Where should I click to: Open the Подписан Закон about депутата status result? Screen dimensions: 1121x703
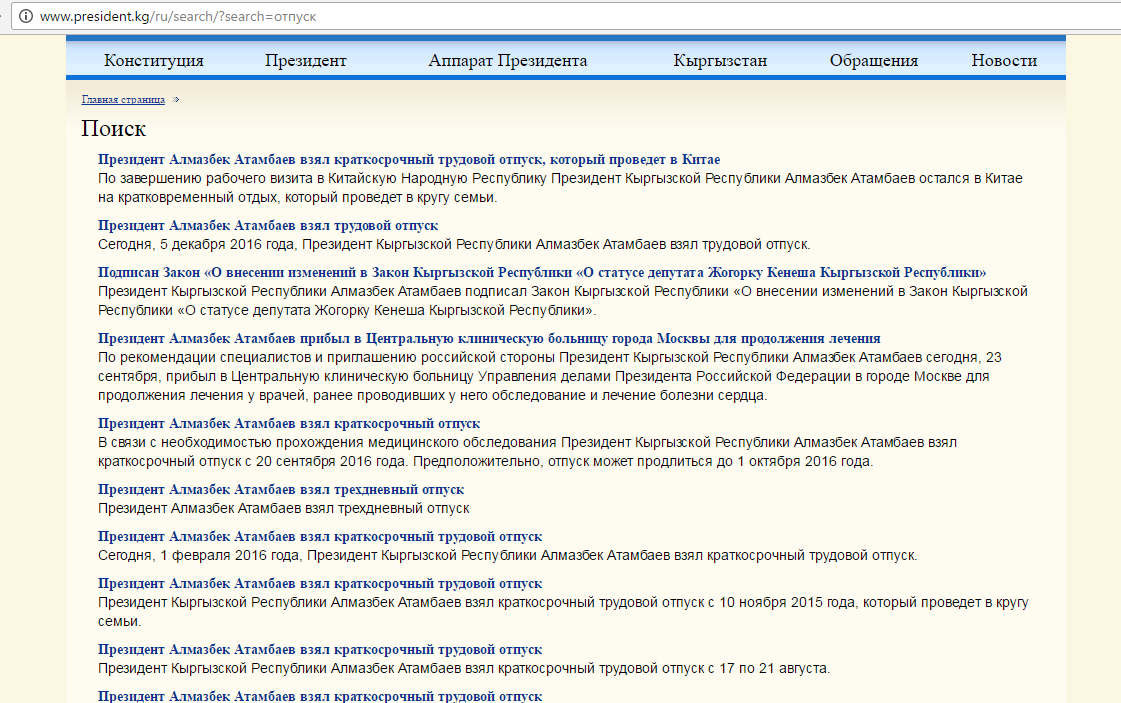point(541,273)
